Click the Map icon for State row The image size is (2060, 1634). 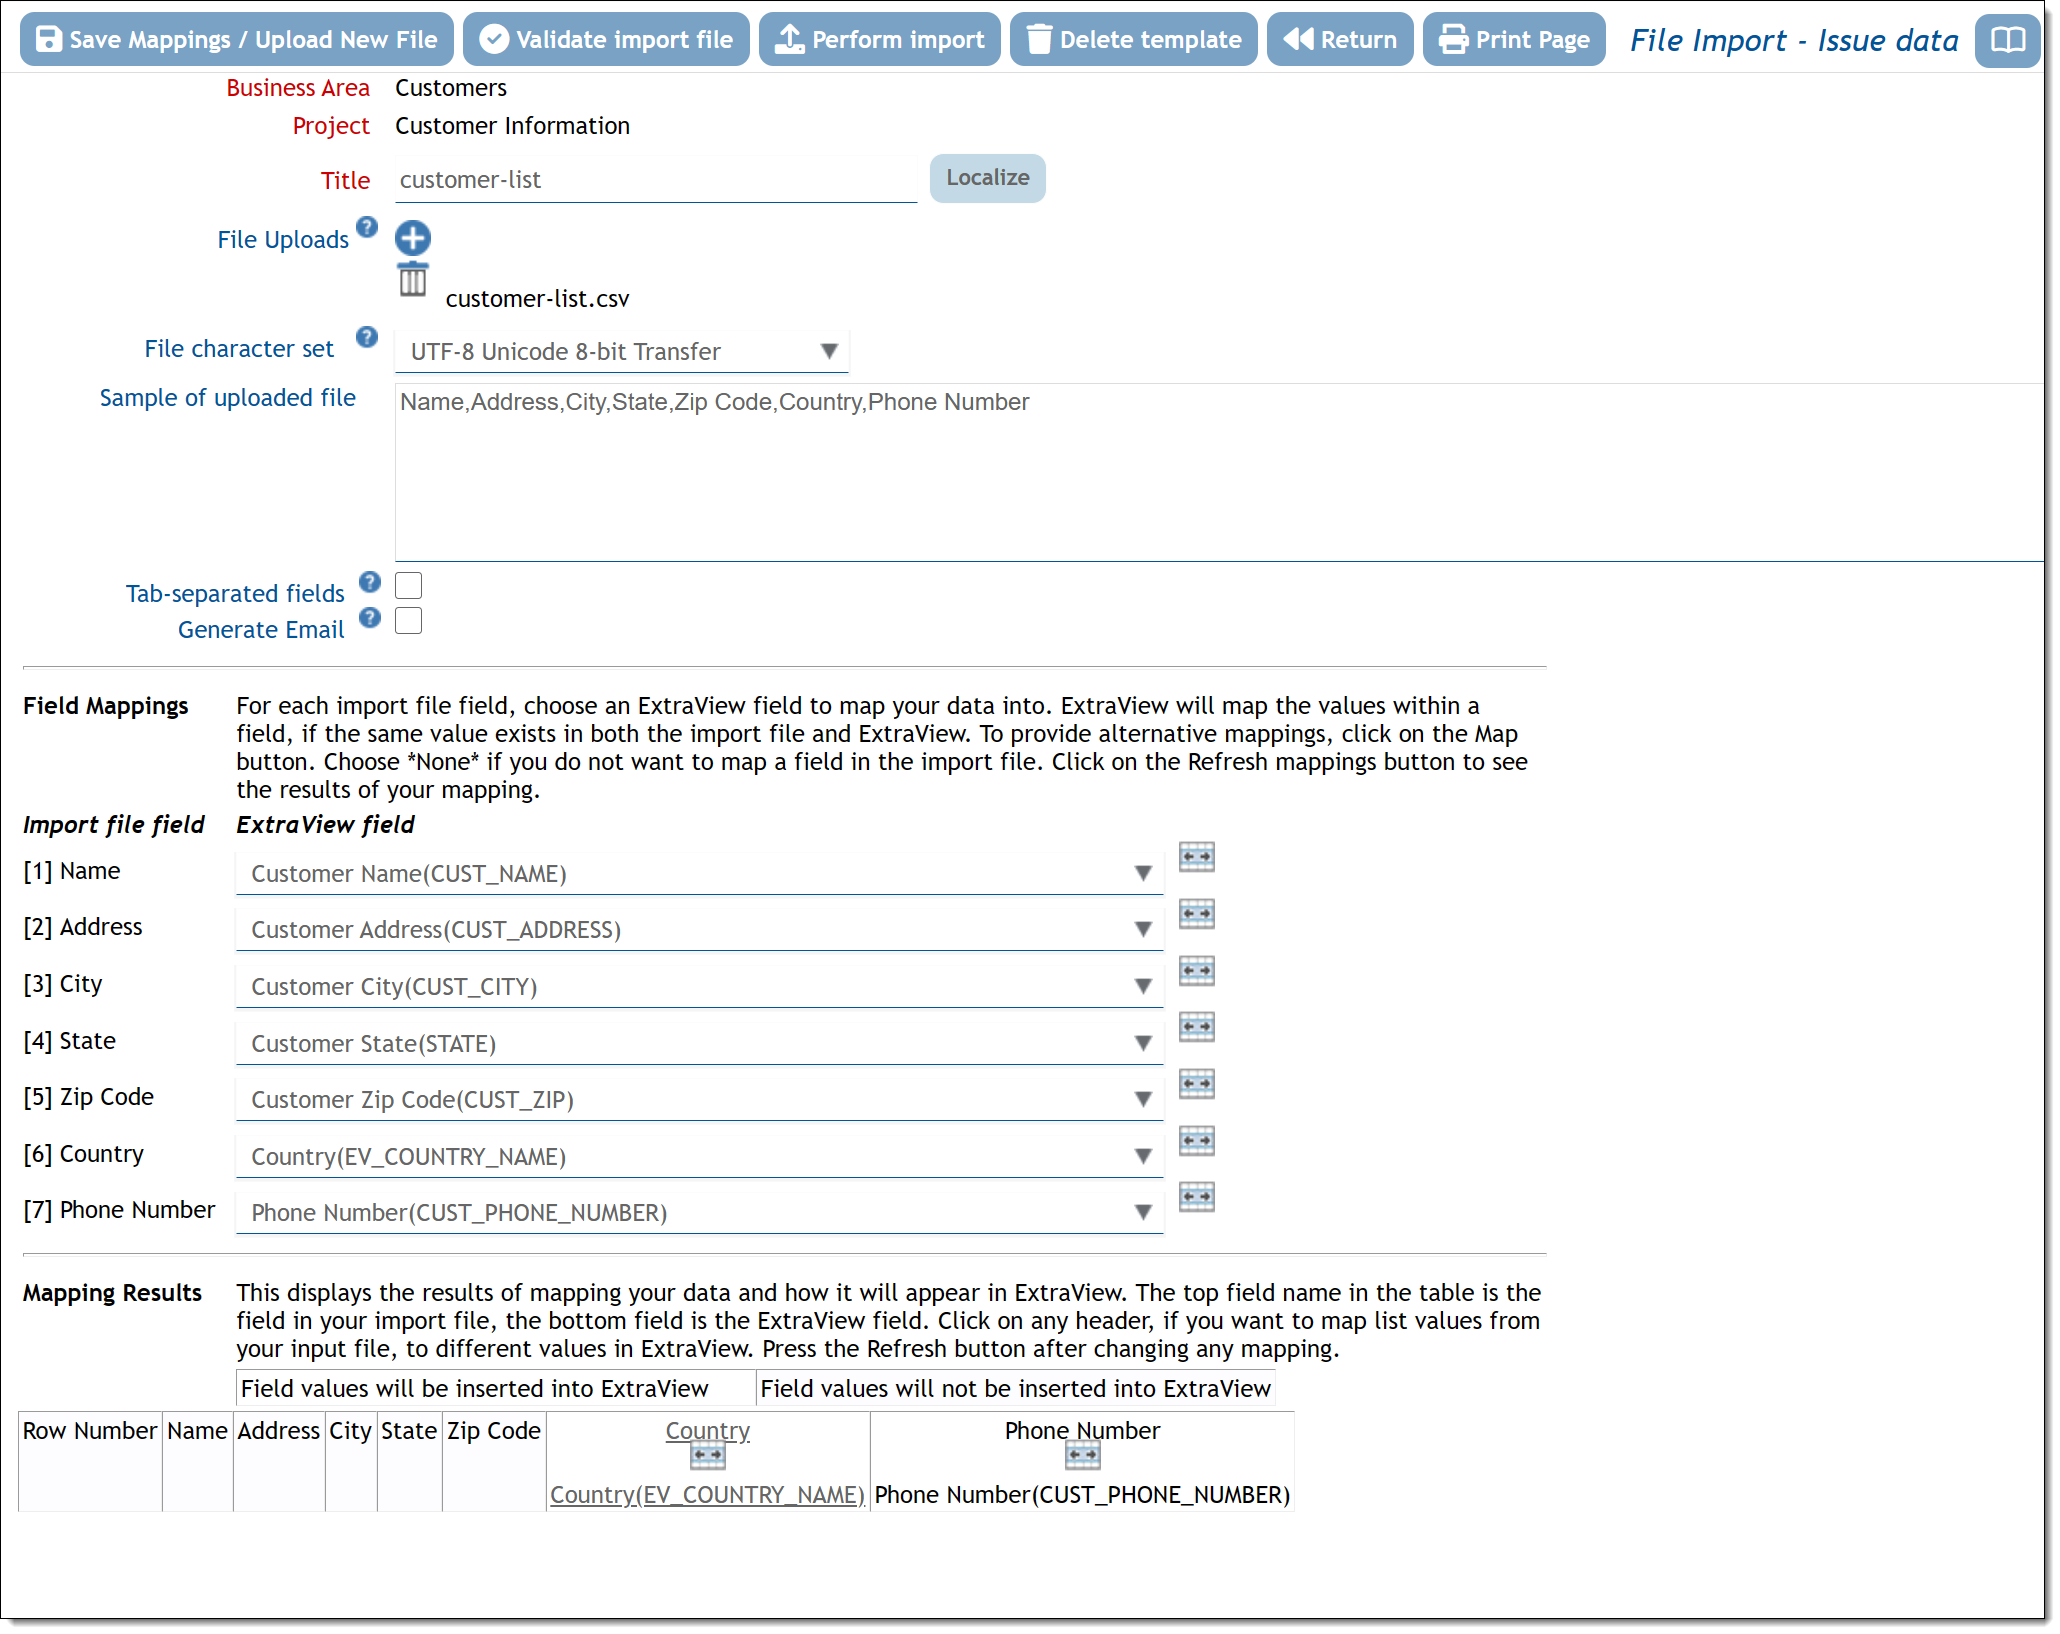[x=1196, y=1027]
